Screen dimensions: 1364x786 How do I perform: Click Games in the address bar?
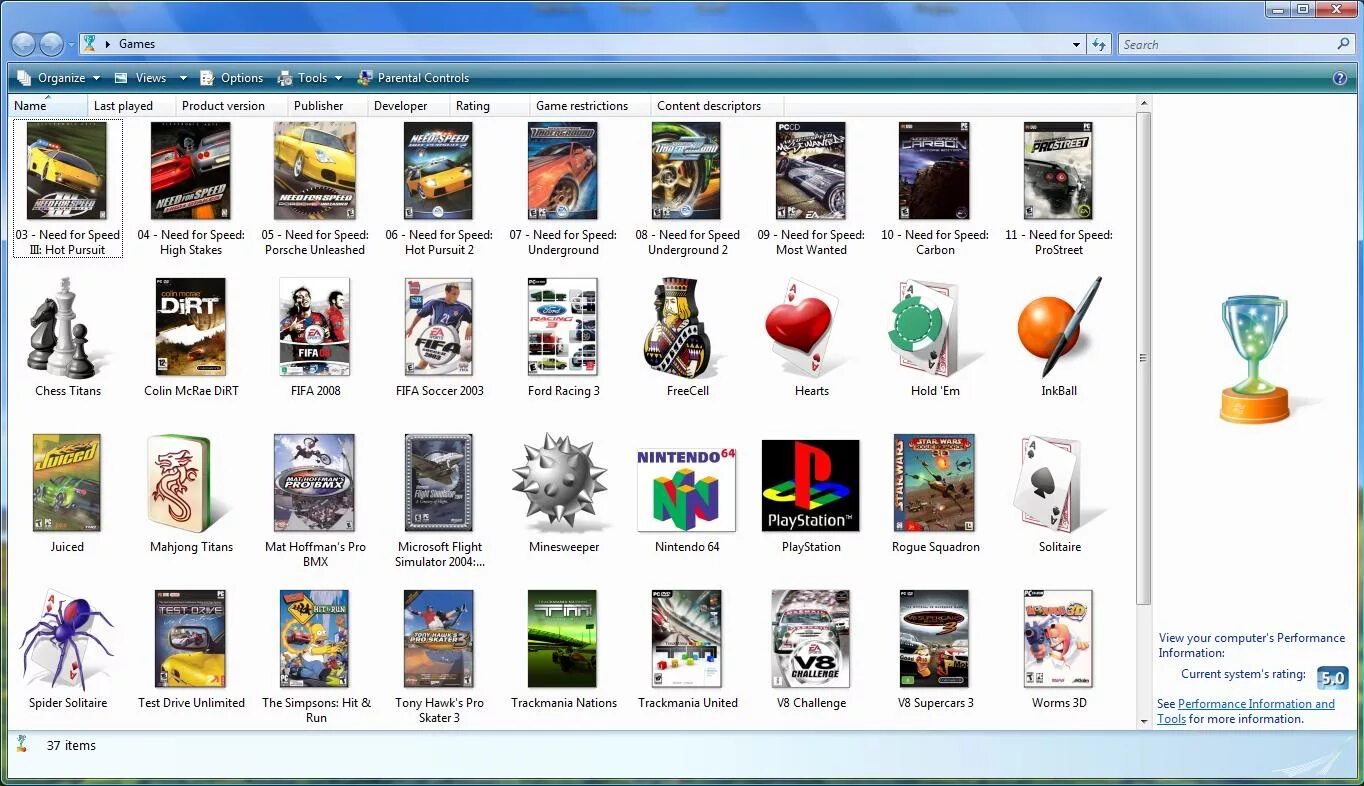pyautogui.click(x=137, y=44)
